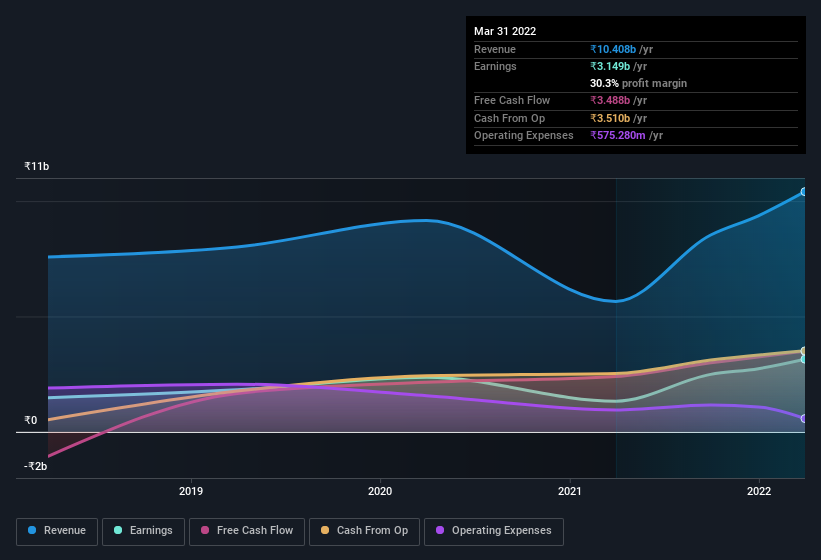Click the Earnings label in tooltip

point(495,66)
